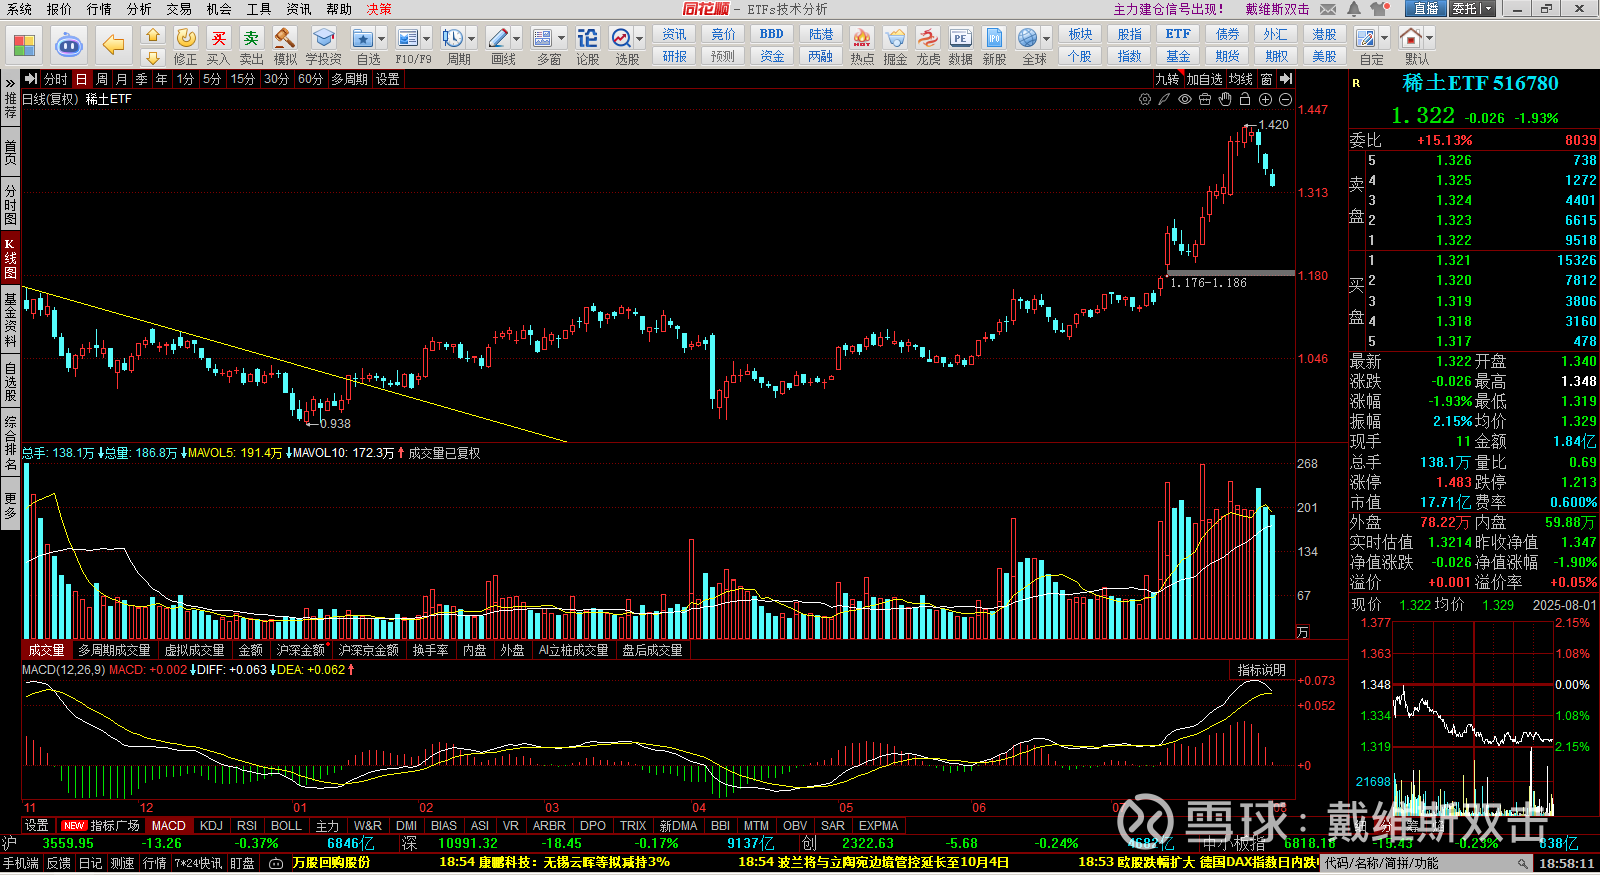This screenshot has height=875, width=1600.
Task: Open the 多窗 multi-window icon
Action: click(543, 38)
